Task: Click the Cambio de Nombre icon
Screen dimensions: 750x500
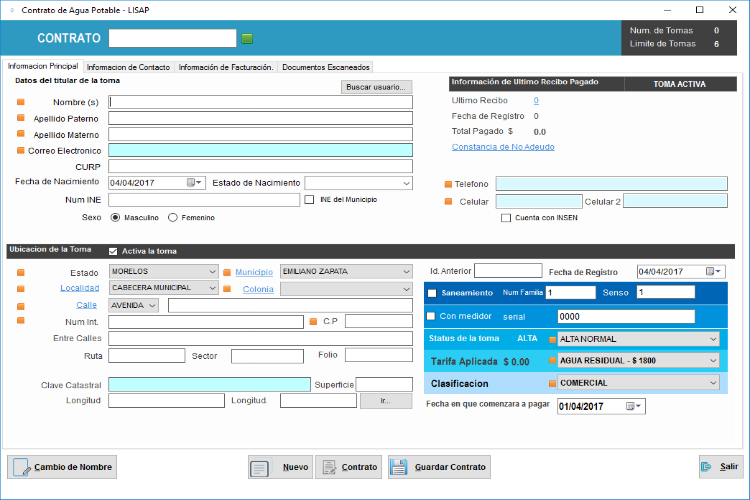Action: point(20,467)
